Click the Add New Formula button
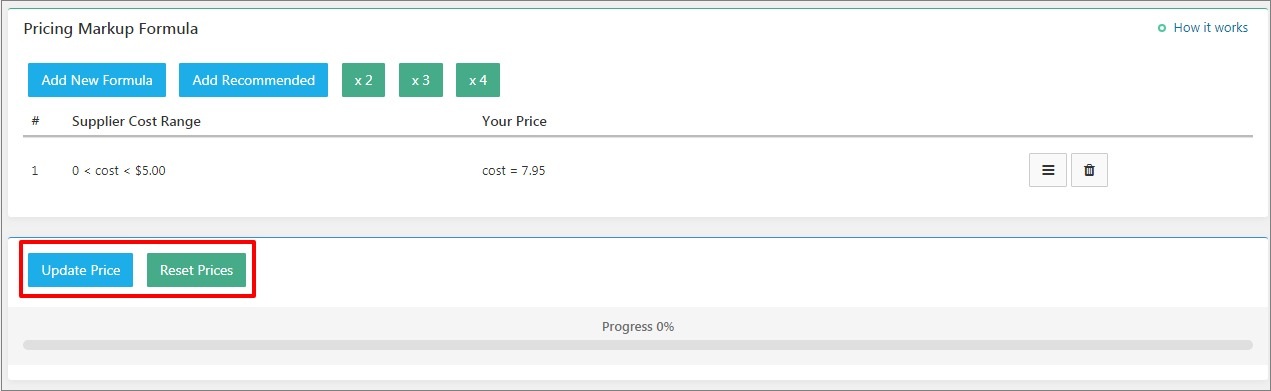 97,80
